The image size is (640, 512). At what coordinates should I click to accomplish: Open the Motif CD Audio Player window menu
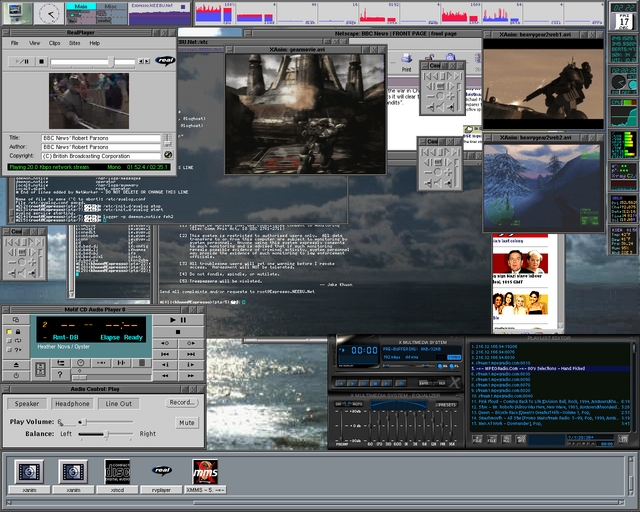pos(6,310)
